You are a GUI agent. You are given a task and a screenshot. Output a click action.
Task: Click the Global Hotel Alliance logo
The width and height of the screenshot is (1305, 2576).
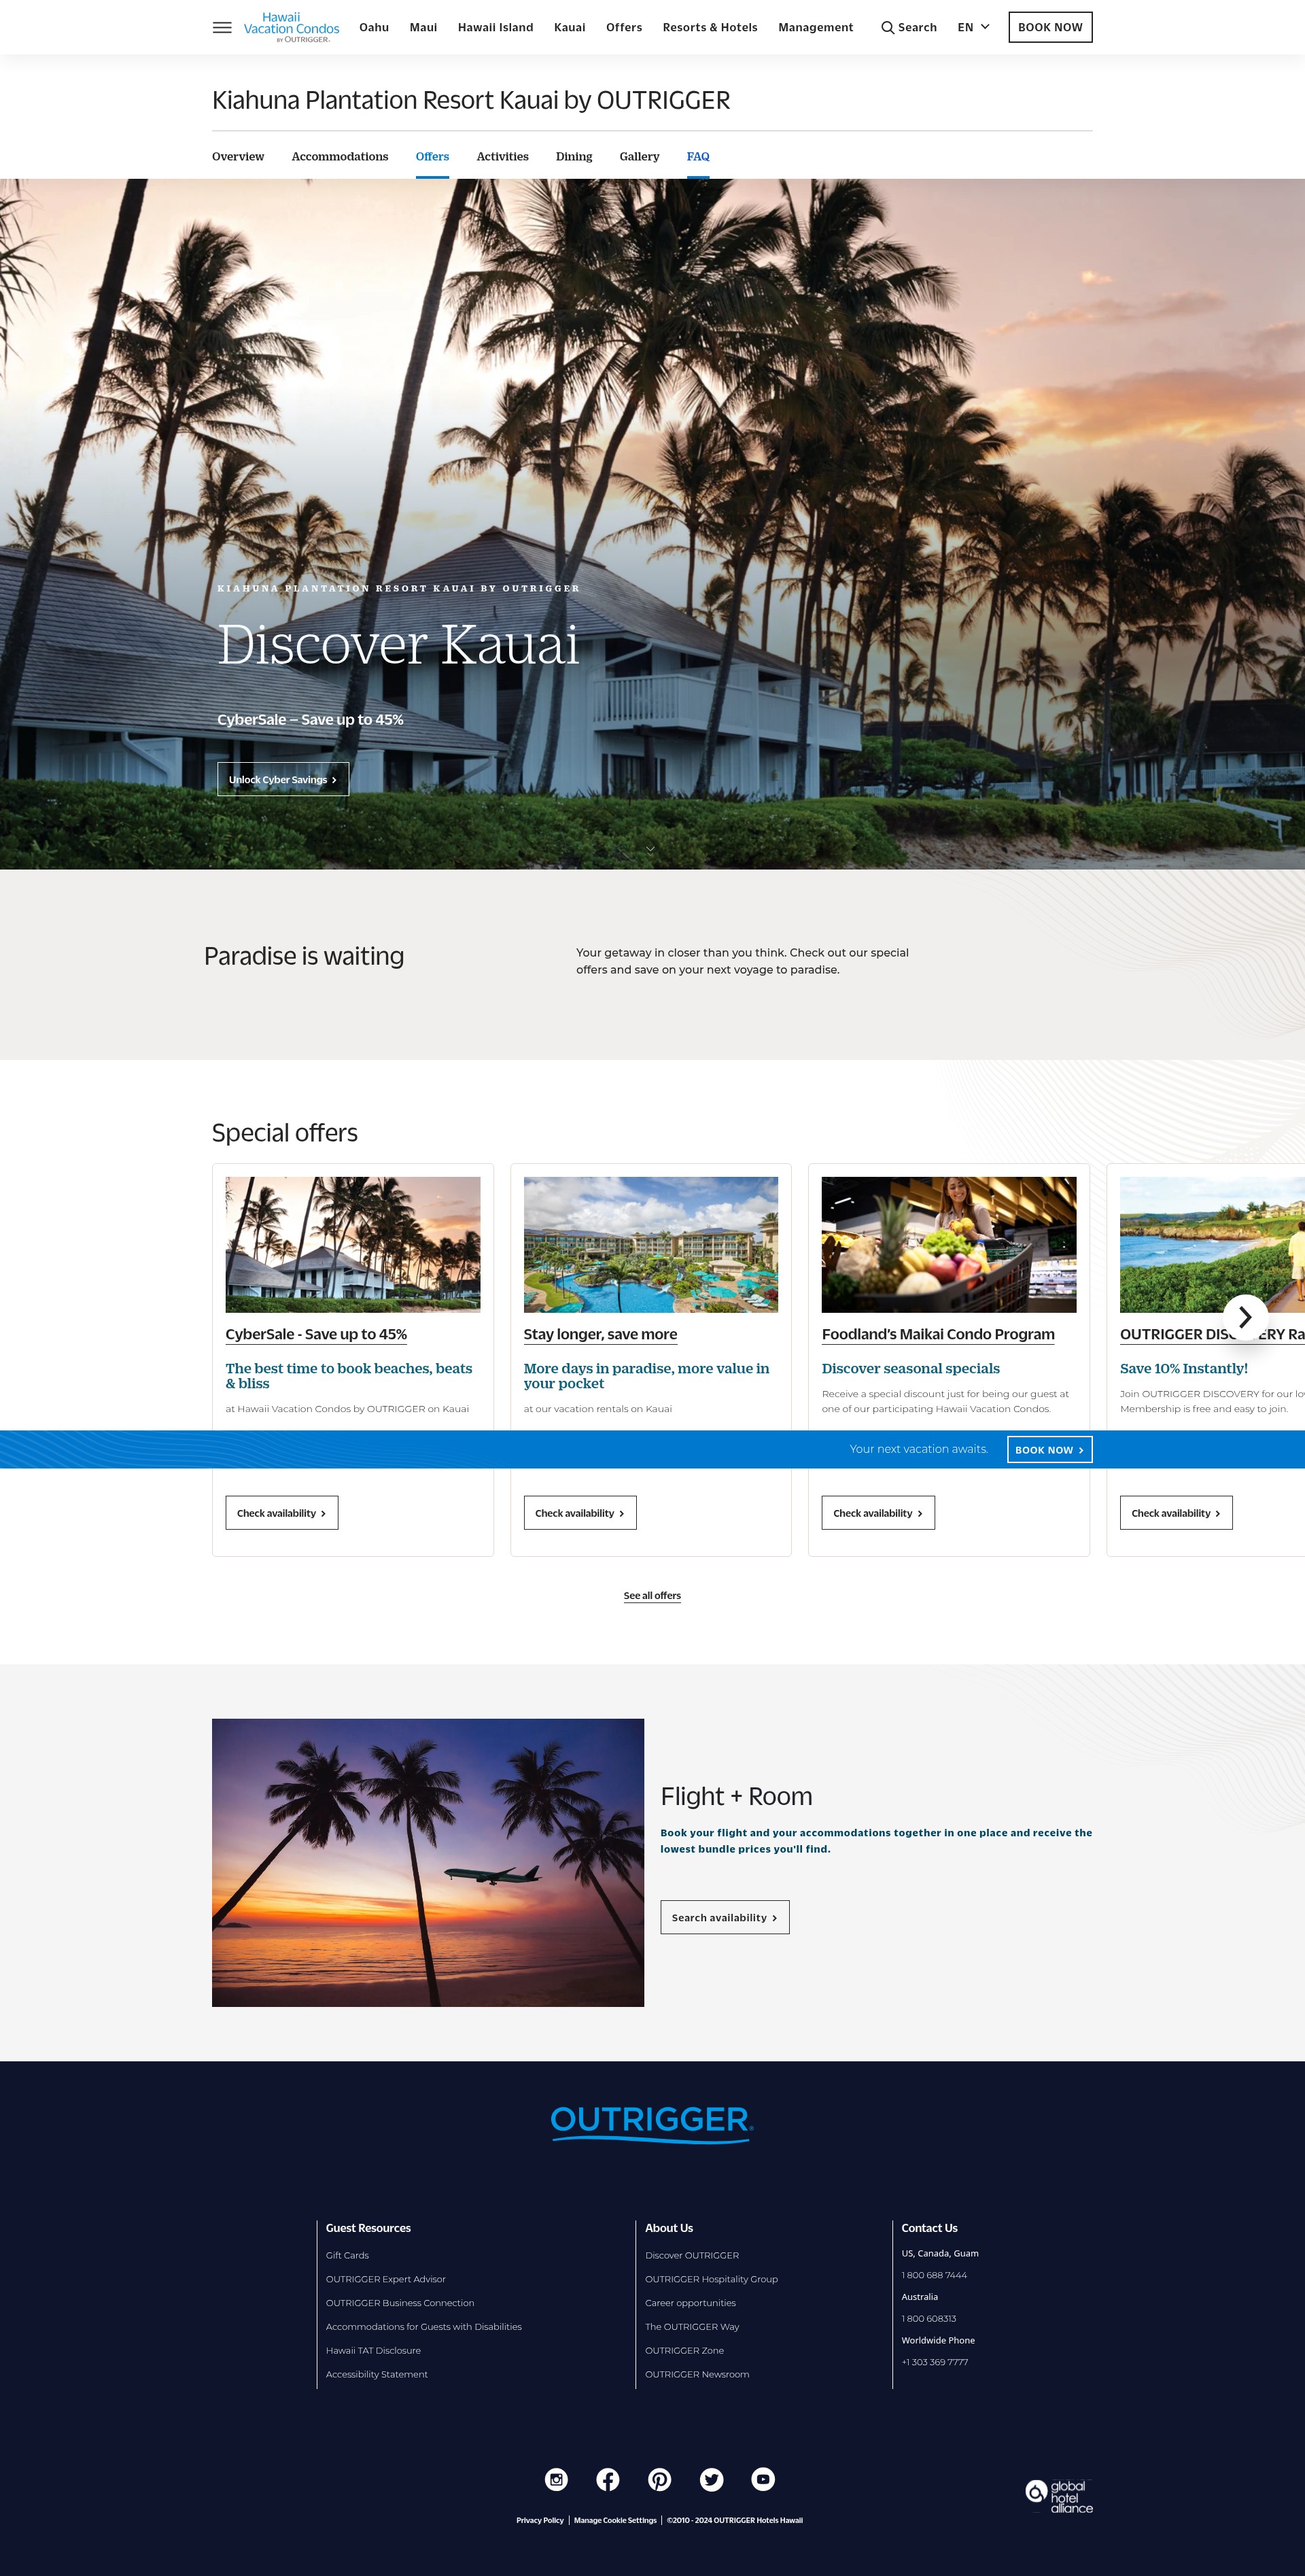(1059, 2497)
